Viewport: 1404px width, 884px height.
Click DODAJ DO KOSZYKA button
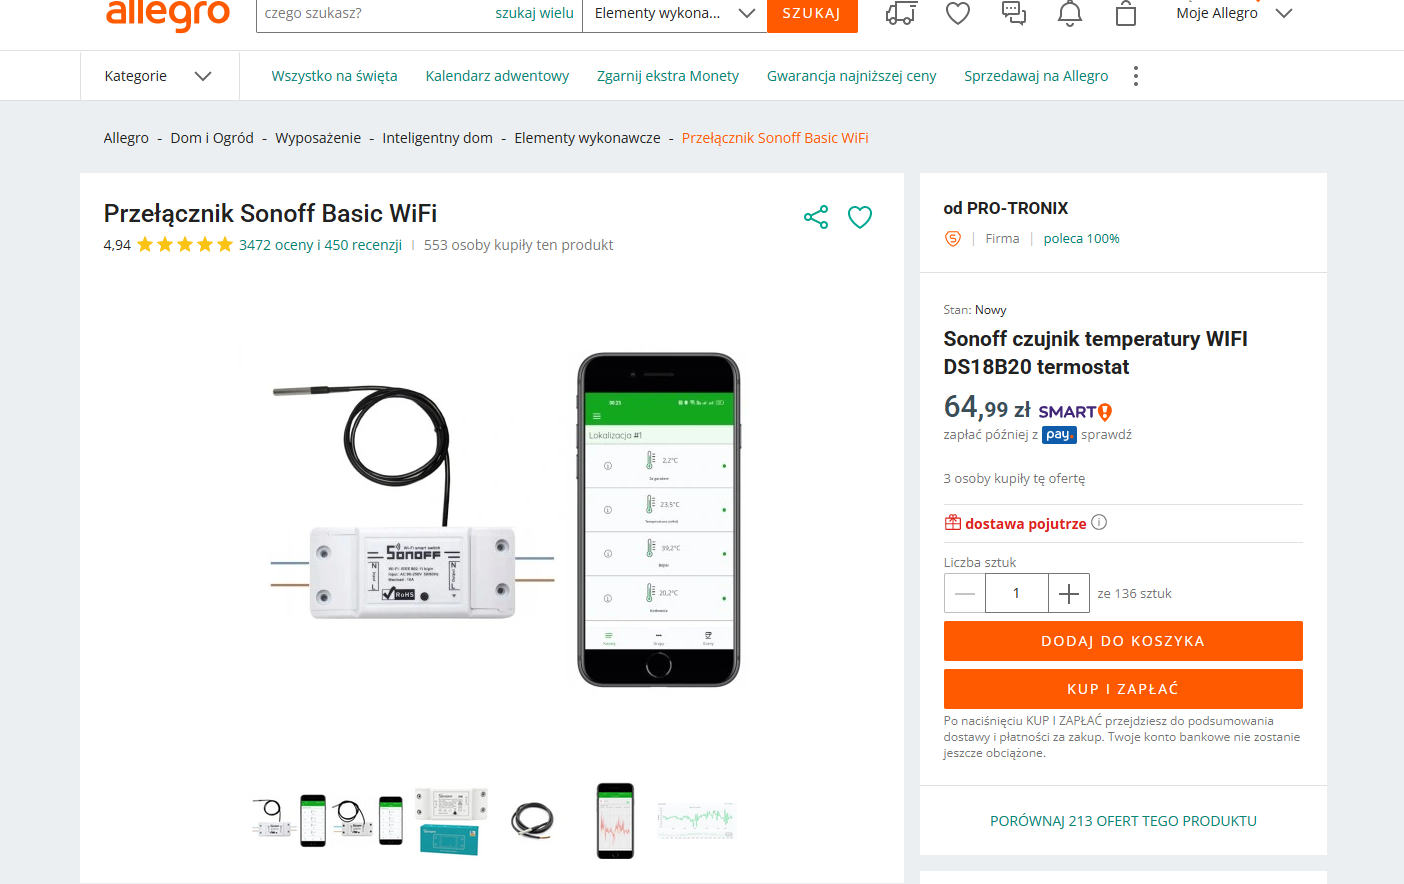(1123, 641)
